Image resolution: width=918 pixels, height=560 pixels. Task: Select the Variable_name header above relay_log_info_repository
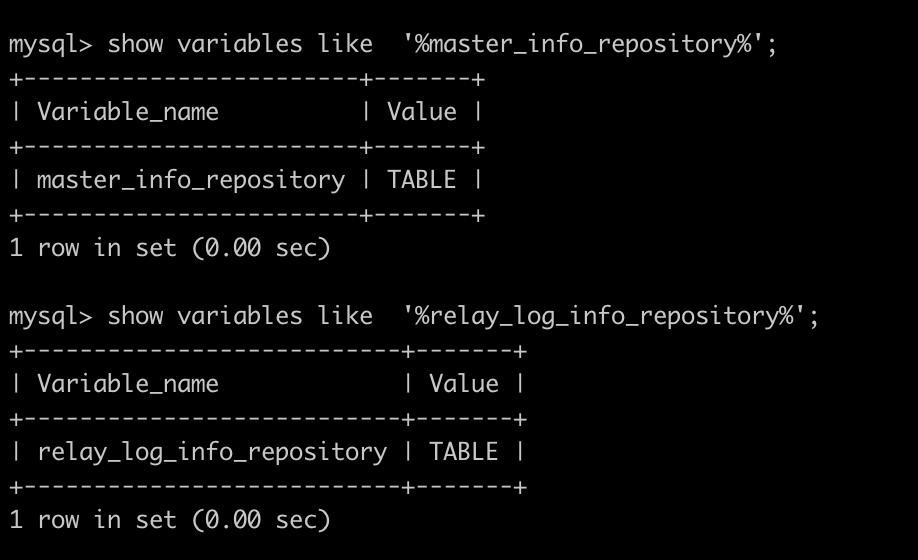(x=127, y=384)
